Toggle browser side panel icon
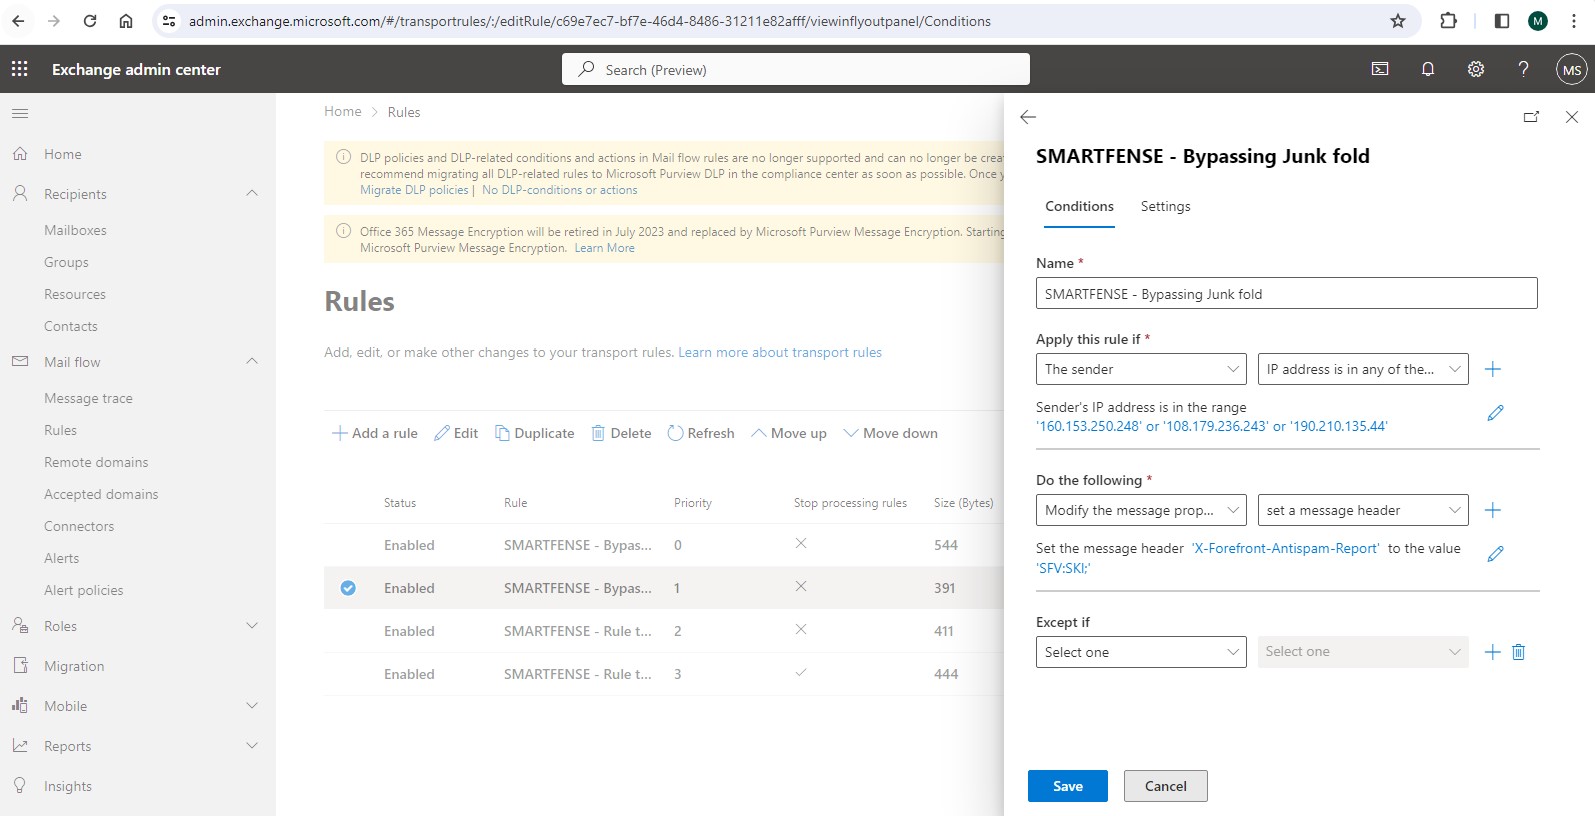The width and height of the screenshot is (1595, 816). coord(1502,21)
